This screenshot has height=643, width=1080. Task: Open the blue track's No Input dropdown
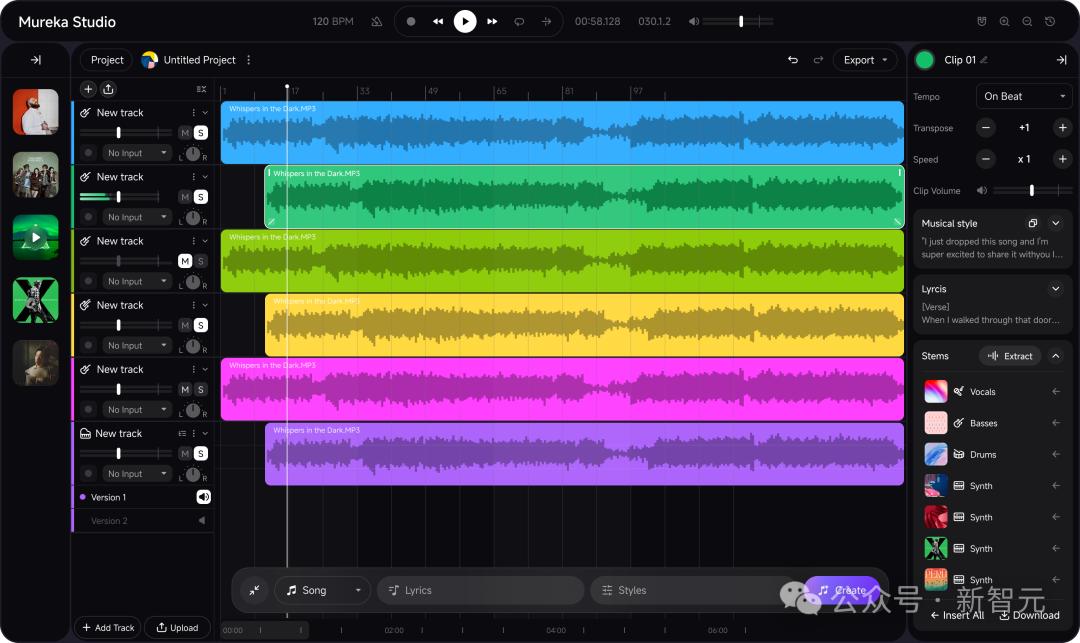pyautogui.click(x=136, y=153)
